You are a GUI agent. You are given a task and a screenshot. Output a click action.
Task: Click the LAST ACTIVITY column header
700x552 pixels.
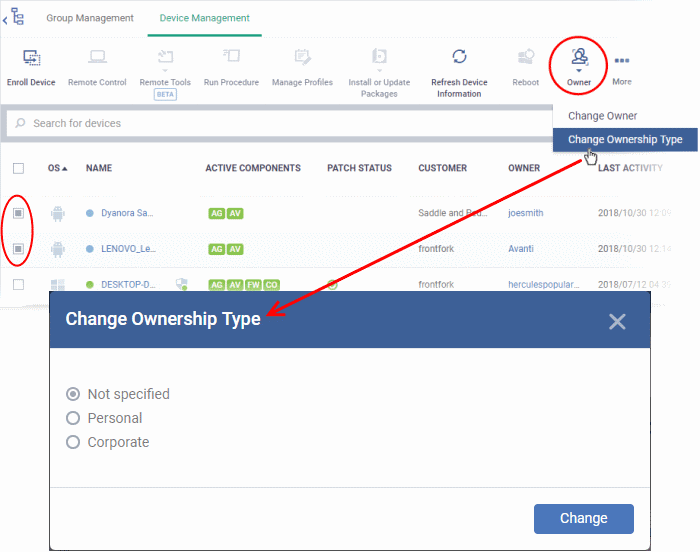[630, 168]
